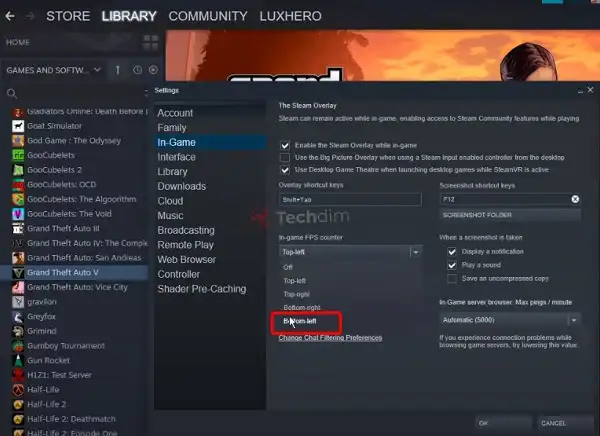Click the Overlay shortcut keys Shift+Tab field
The height and width of the screenshot is (436, 600).
tap(350, 199)
